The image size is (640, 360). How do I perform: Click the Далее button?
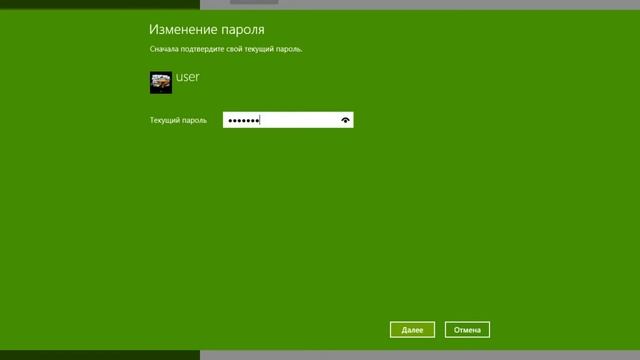tap(412, 330)
